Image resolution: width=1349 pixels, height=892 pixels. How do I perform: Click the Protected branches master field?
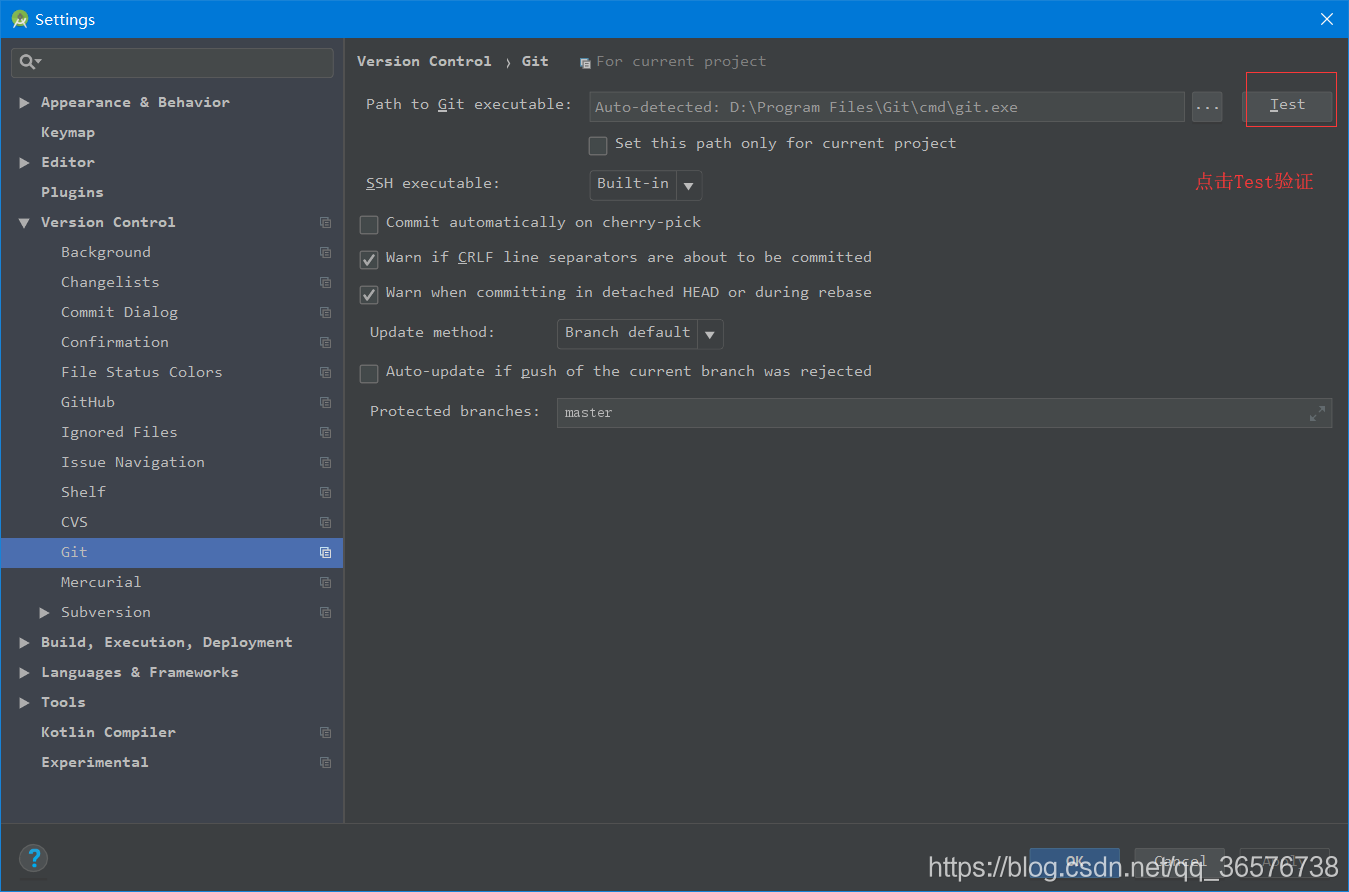coord(944,413)
